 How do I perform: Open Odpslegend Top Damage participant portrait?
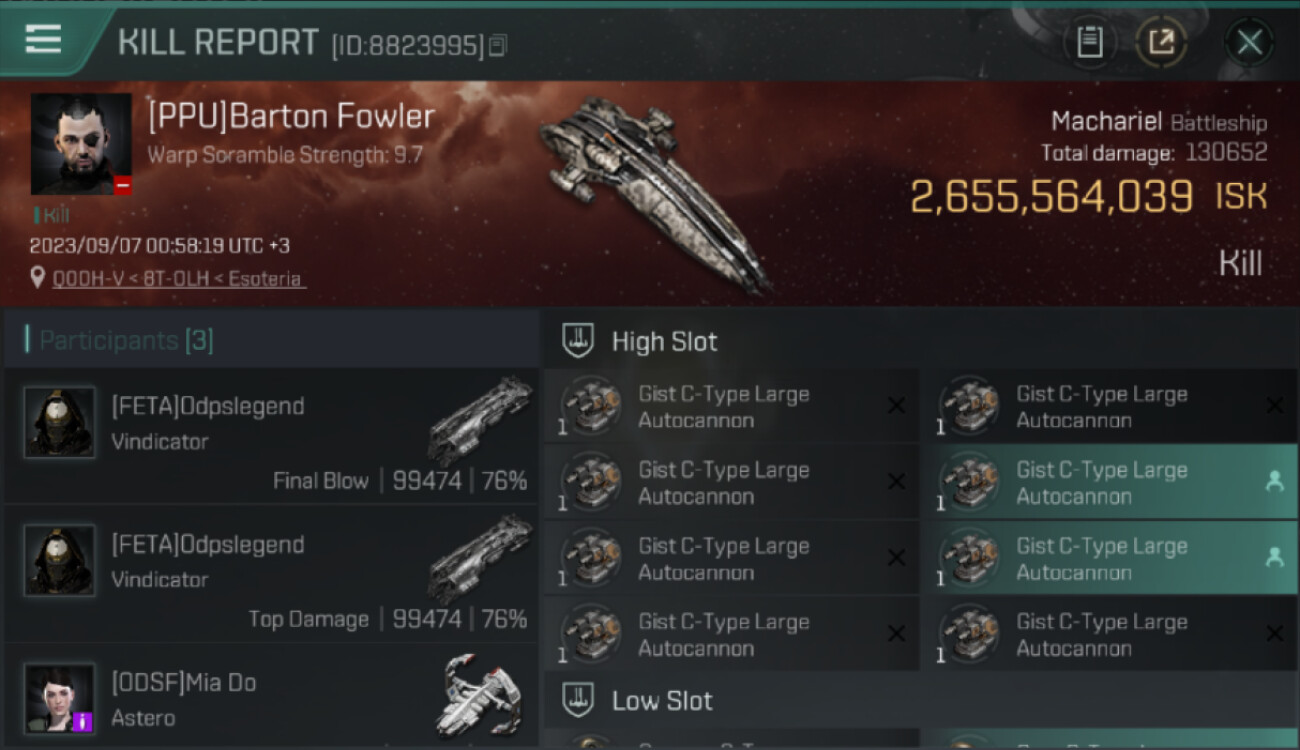pyautogui.click(x=60, y=560)
